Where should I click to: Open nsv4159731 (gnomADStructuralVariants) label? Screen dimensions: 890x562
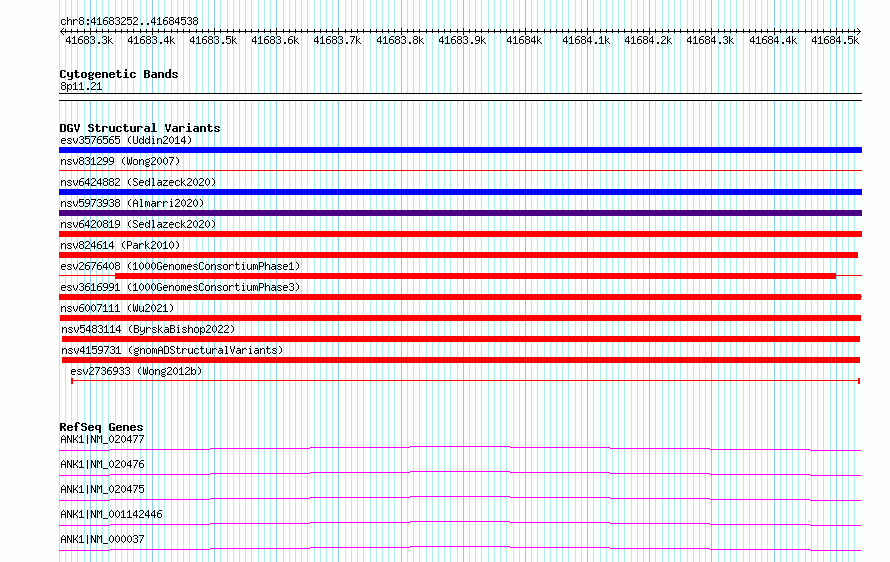coord(172,350)
